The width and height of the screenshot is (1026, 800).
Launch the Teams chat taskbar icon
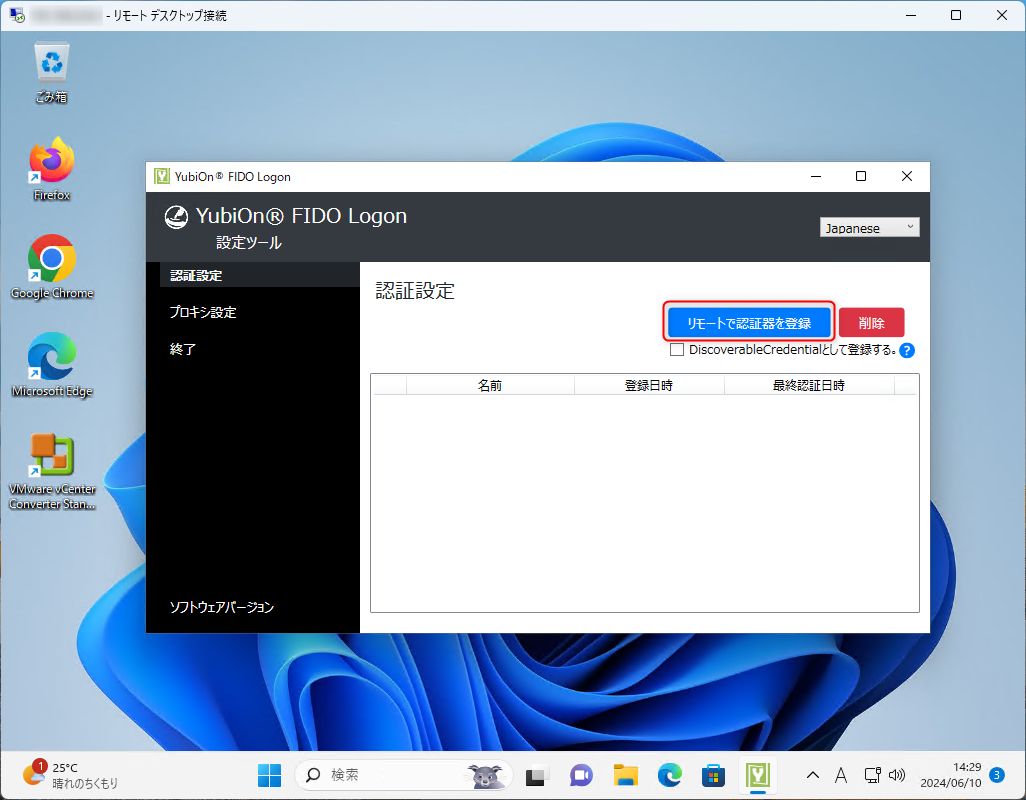click(x=581, y=776)
